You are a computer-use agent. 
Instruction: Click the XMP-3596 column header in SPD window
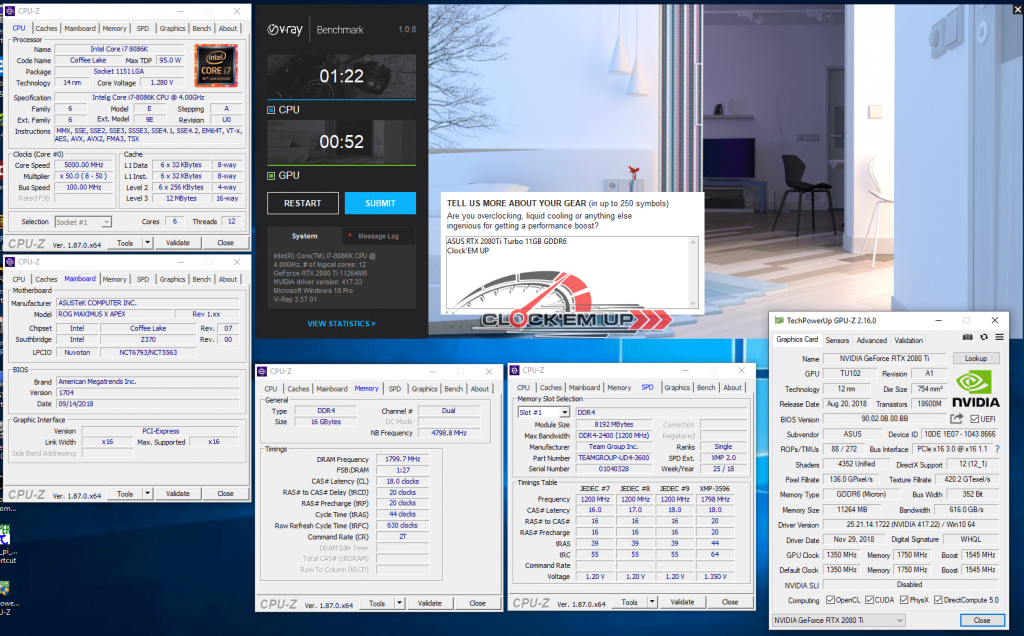pos(714,488)
